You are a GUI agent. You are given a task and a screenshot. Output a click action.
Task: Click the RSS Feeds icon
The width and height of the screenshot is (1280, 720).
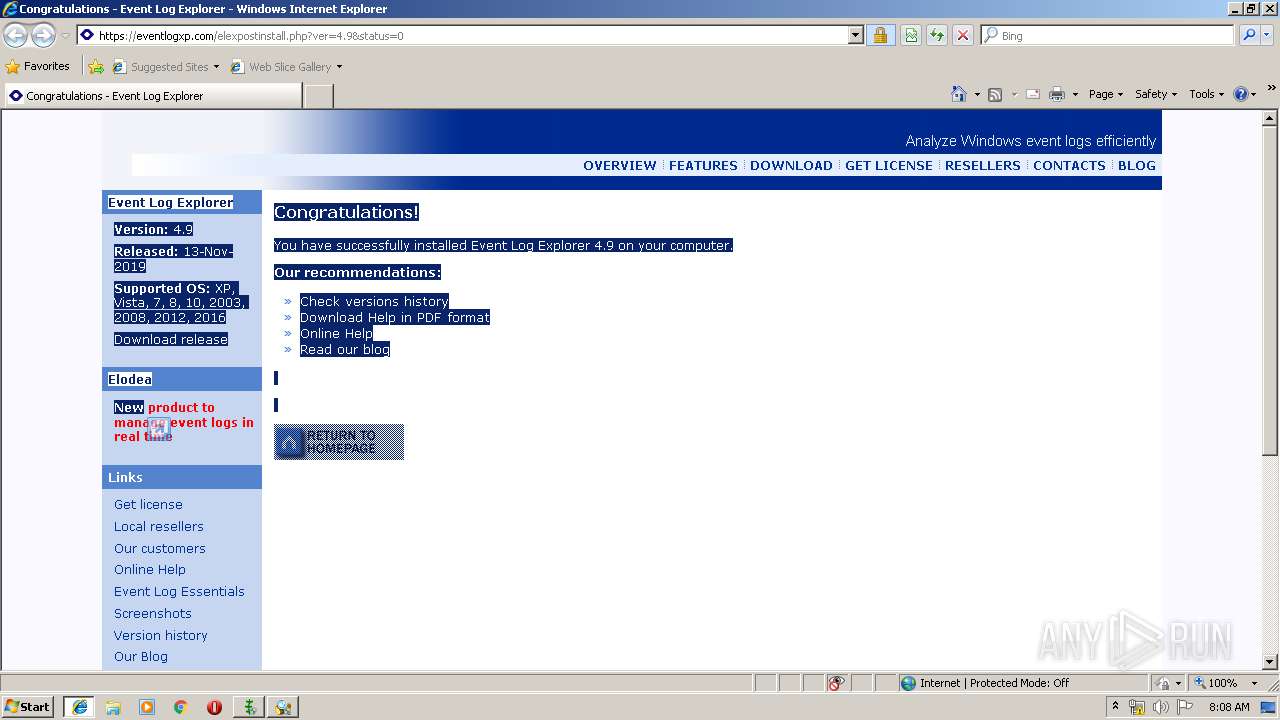coord(995,94)
